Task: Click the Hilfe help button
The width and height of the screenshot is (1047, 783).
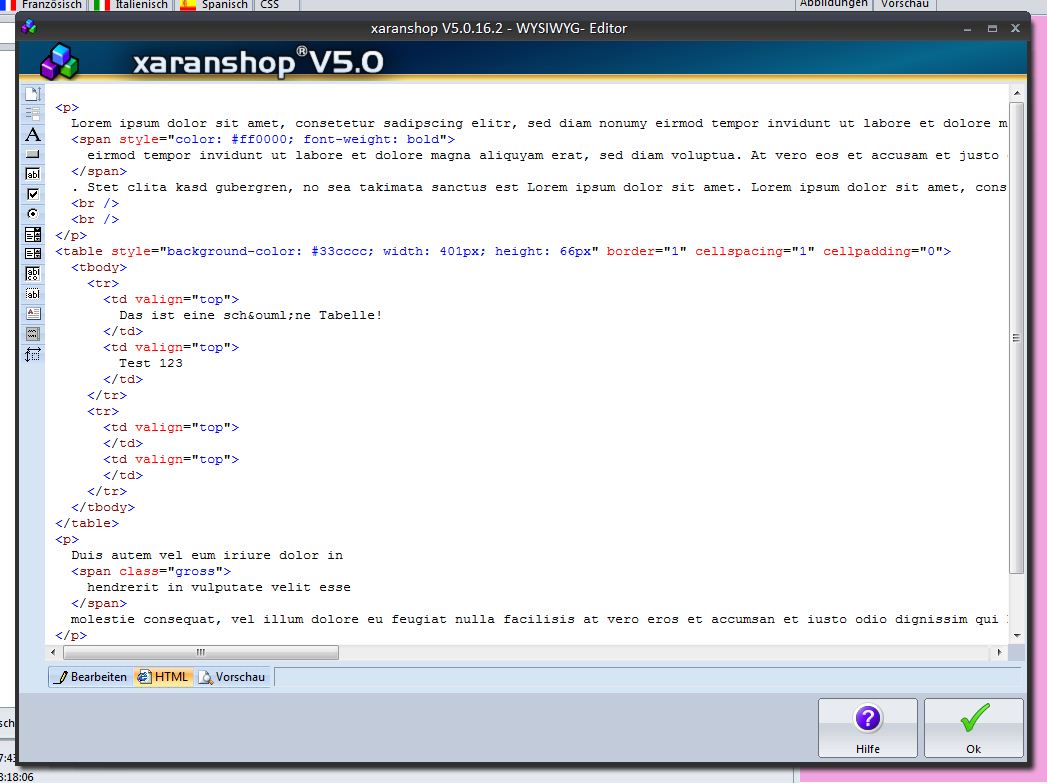Action: coord(867,728)
